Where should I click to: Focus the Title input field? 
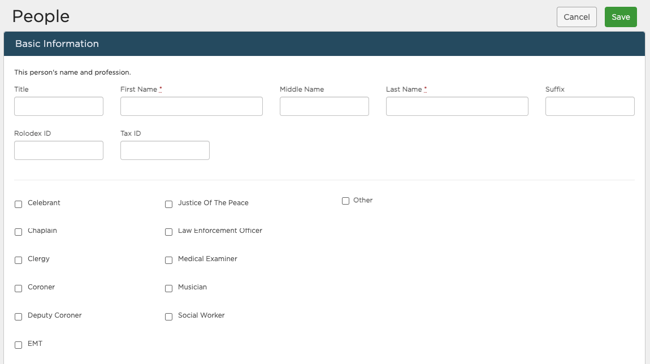(x=59, y=106)
